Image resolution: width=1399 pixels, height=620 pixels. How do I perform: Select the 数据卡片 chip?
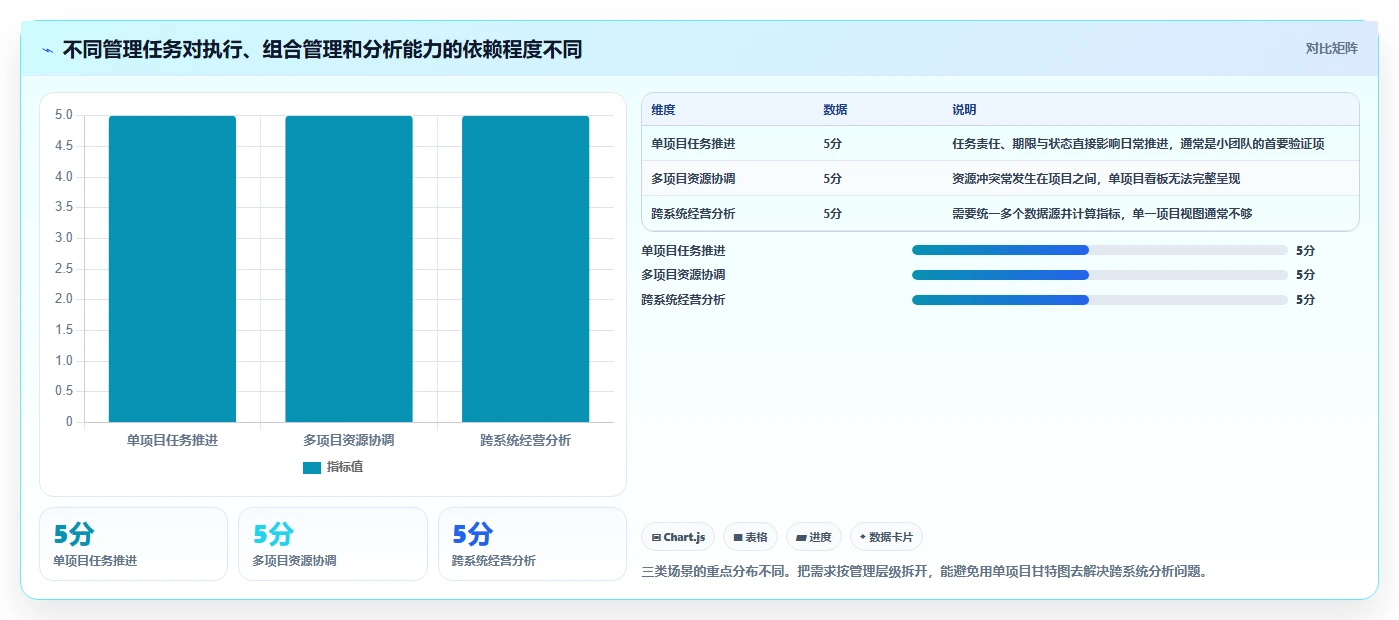pos(886,537)
